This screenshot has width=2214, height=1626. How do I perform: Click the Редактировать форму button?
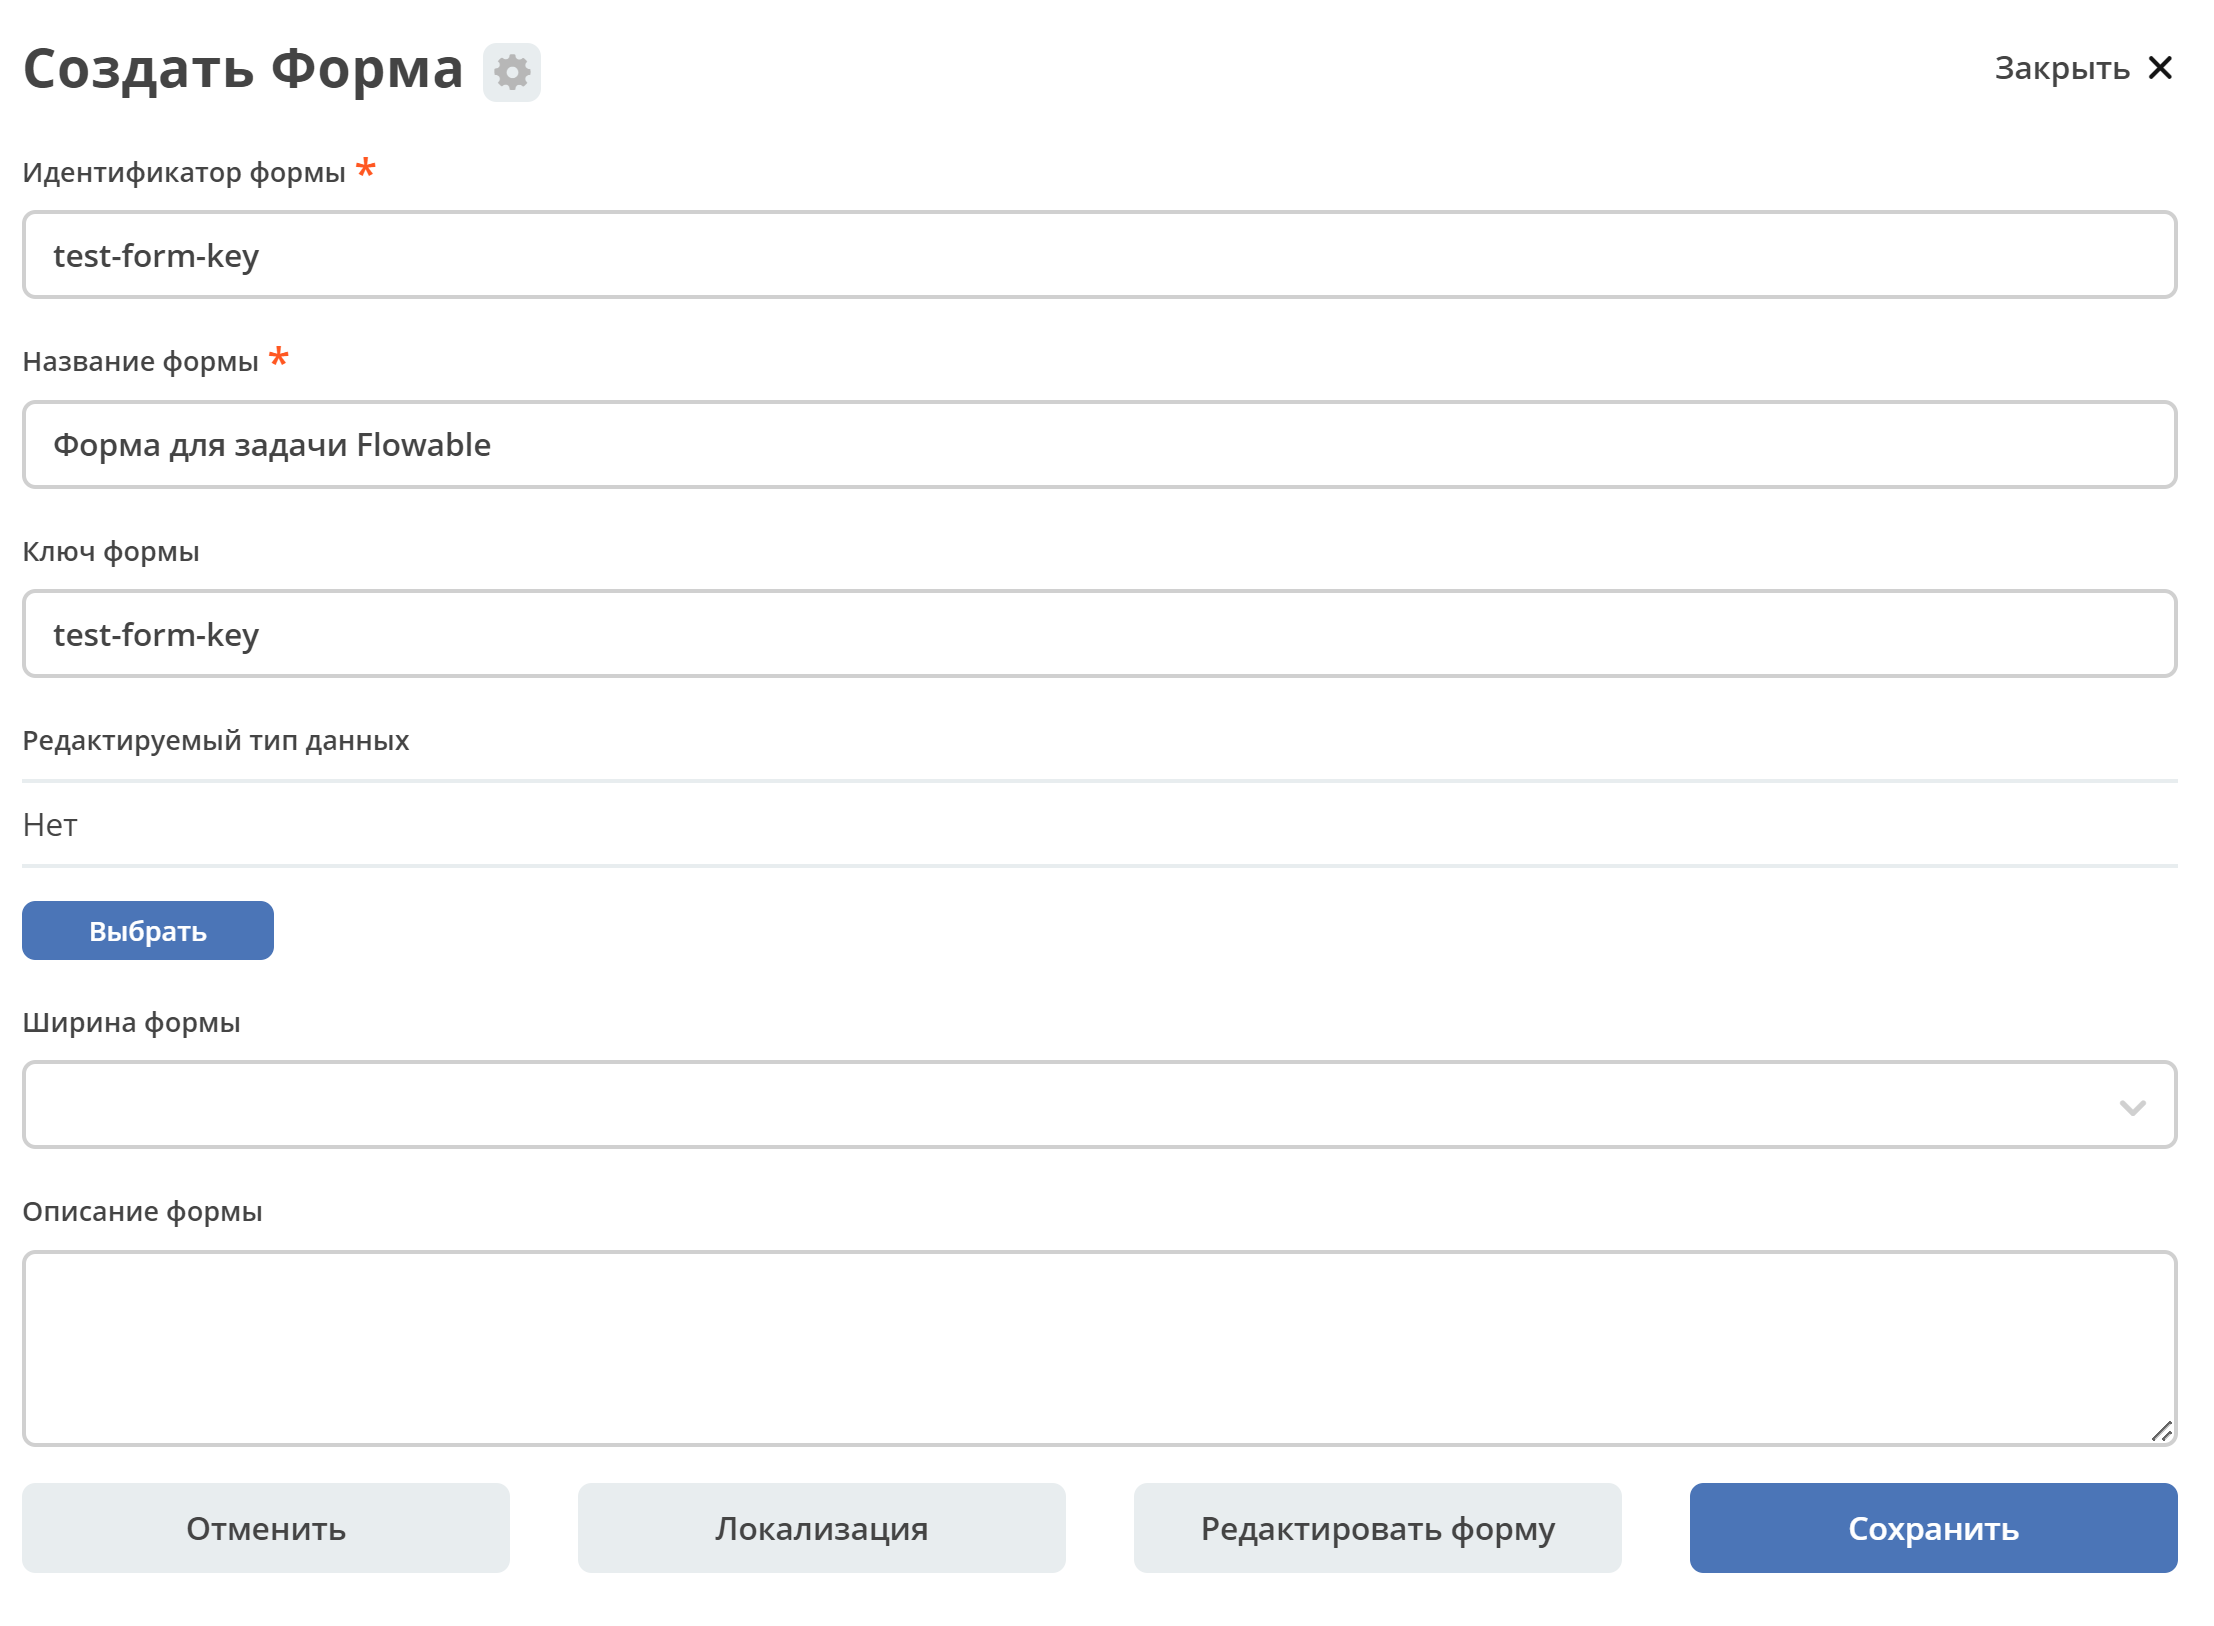click(x=1378, y=1528)
